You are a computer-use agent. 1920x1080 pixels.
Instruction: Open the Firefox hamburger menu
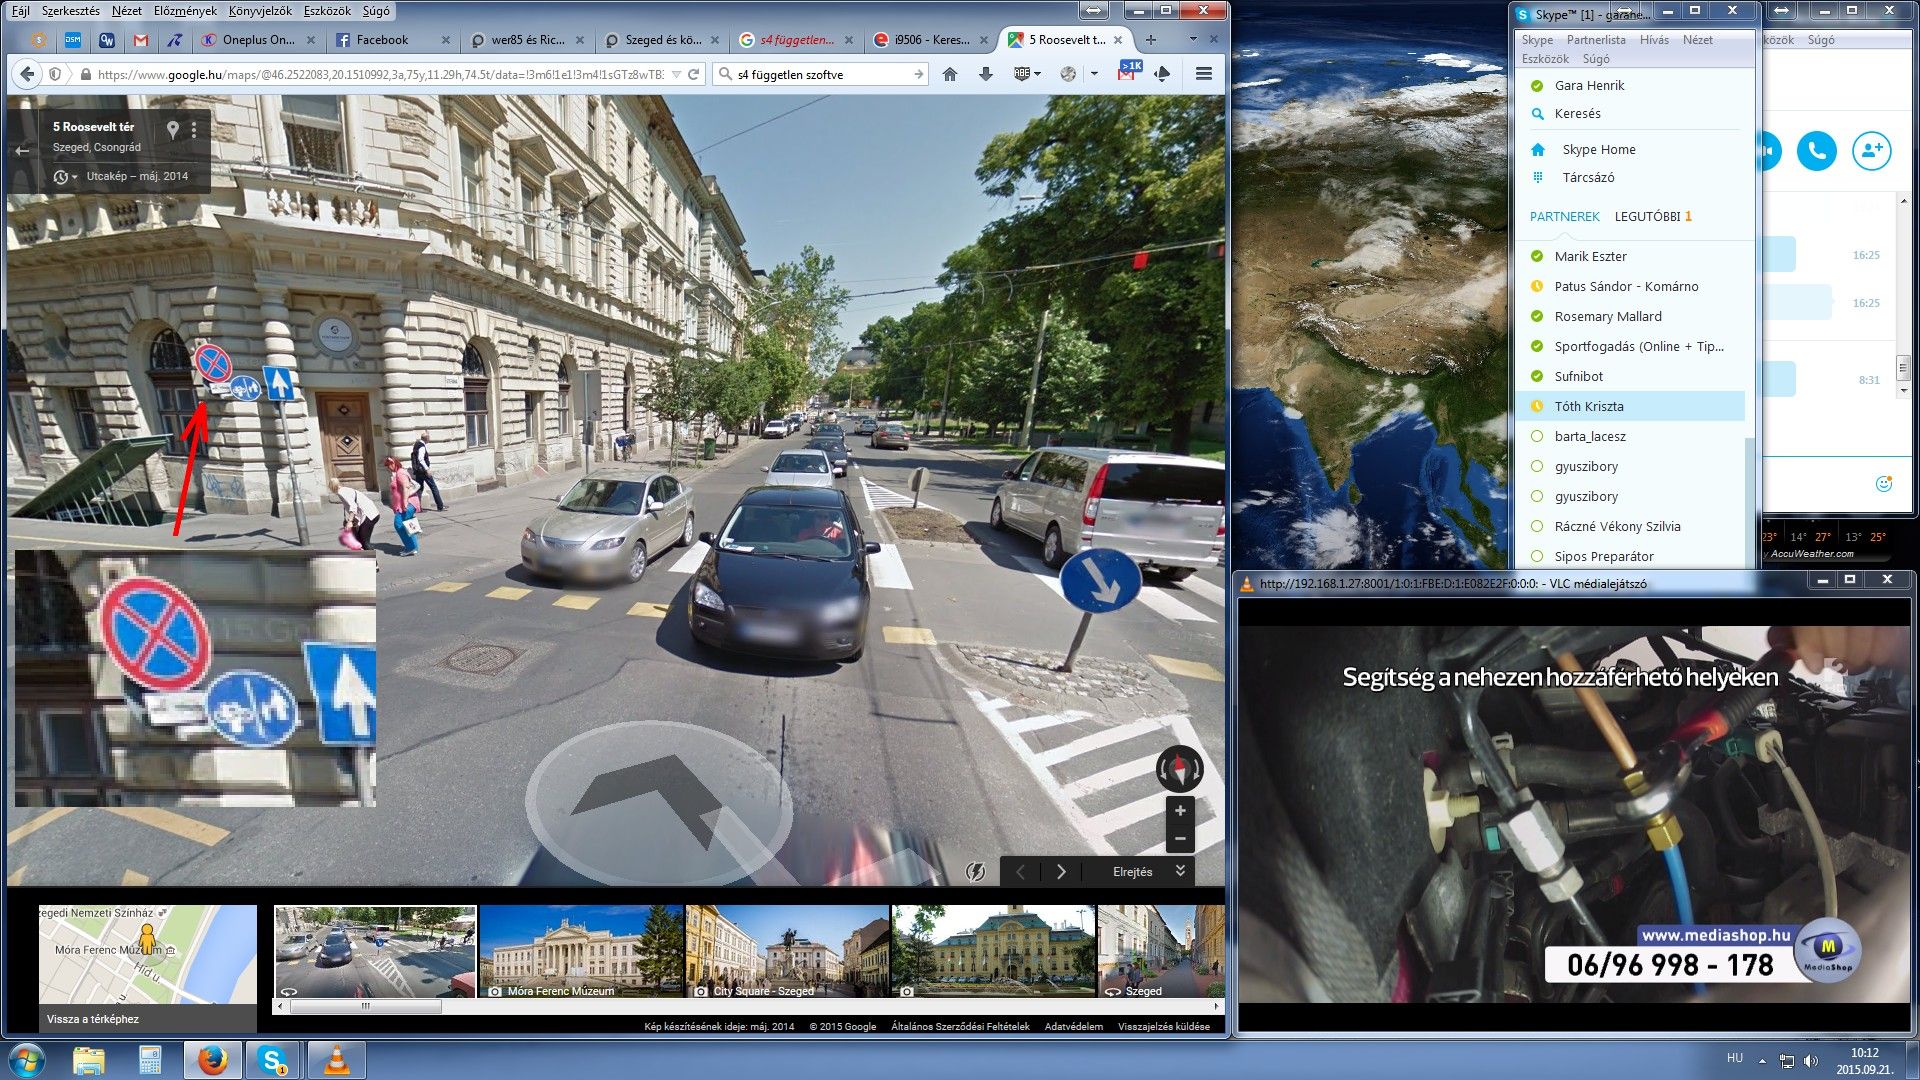tap(1204, 74)
